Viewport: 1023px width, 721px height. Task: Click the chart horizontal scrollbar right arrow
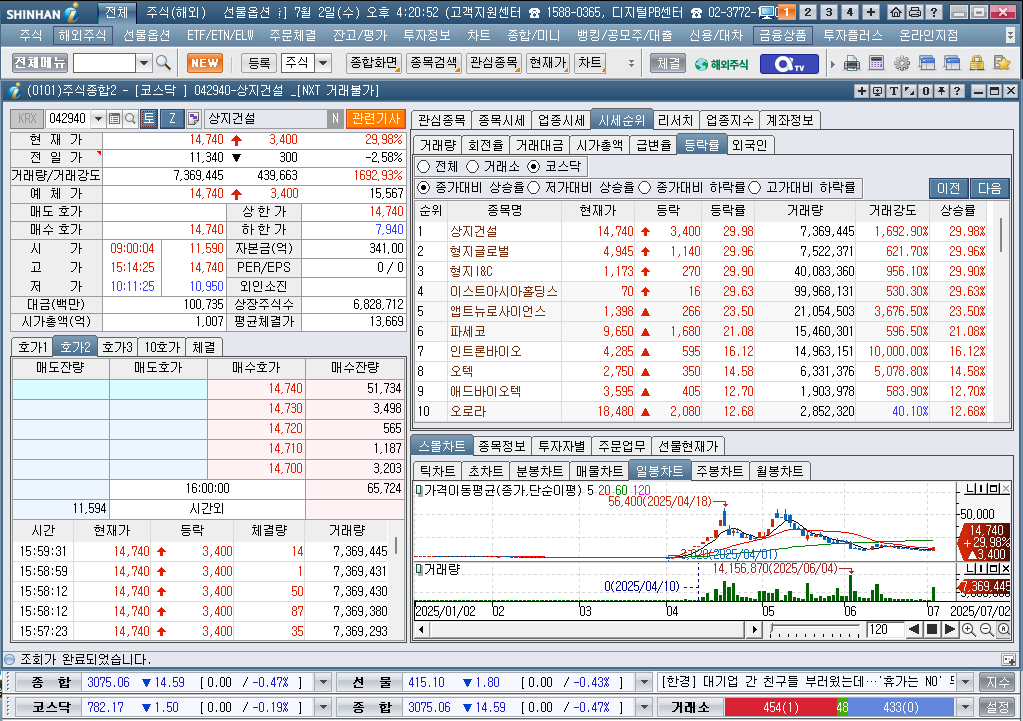[754, 630]
